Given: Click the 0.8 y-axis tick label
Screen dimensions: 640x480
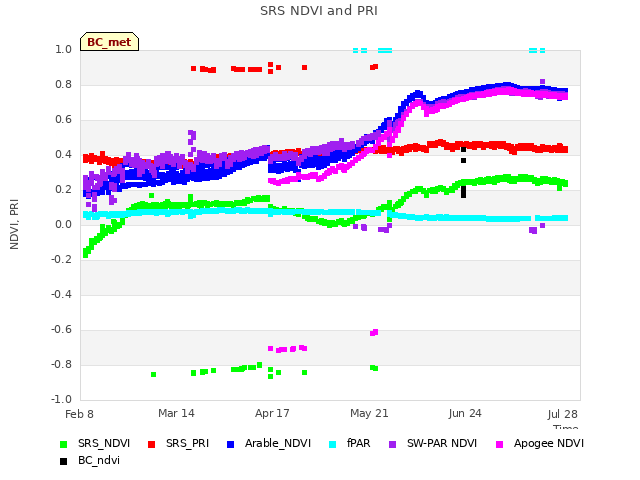Looking at the screenshot, I should point(63,84).
